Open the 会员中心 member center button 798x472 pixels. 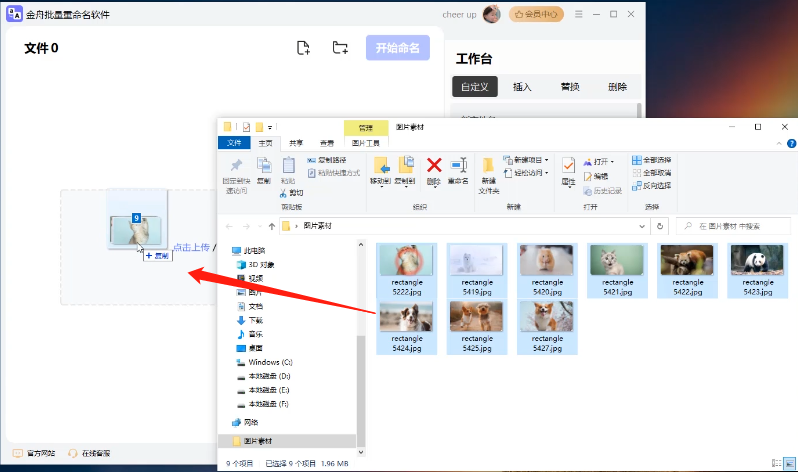click(536, 14)
